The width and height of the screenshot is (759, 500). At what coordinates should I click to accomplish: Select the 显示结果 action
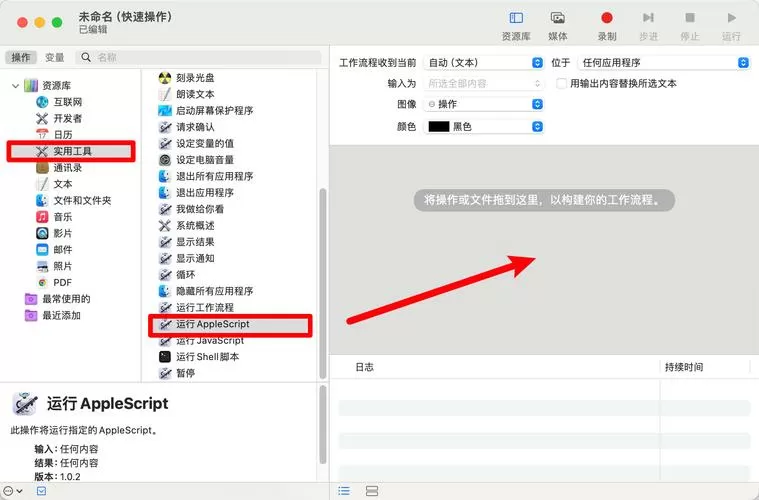(x=186, y=242)
